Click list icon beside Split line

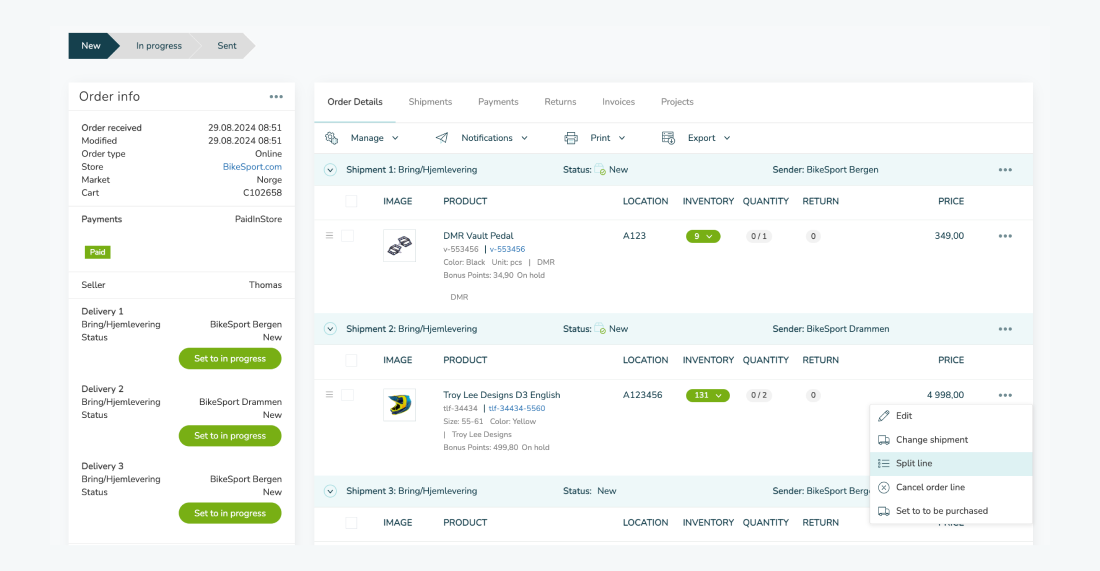click(884, 464)
